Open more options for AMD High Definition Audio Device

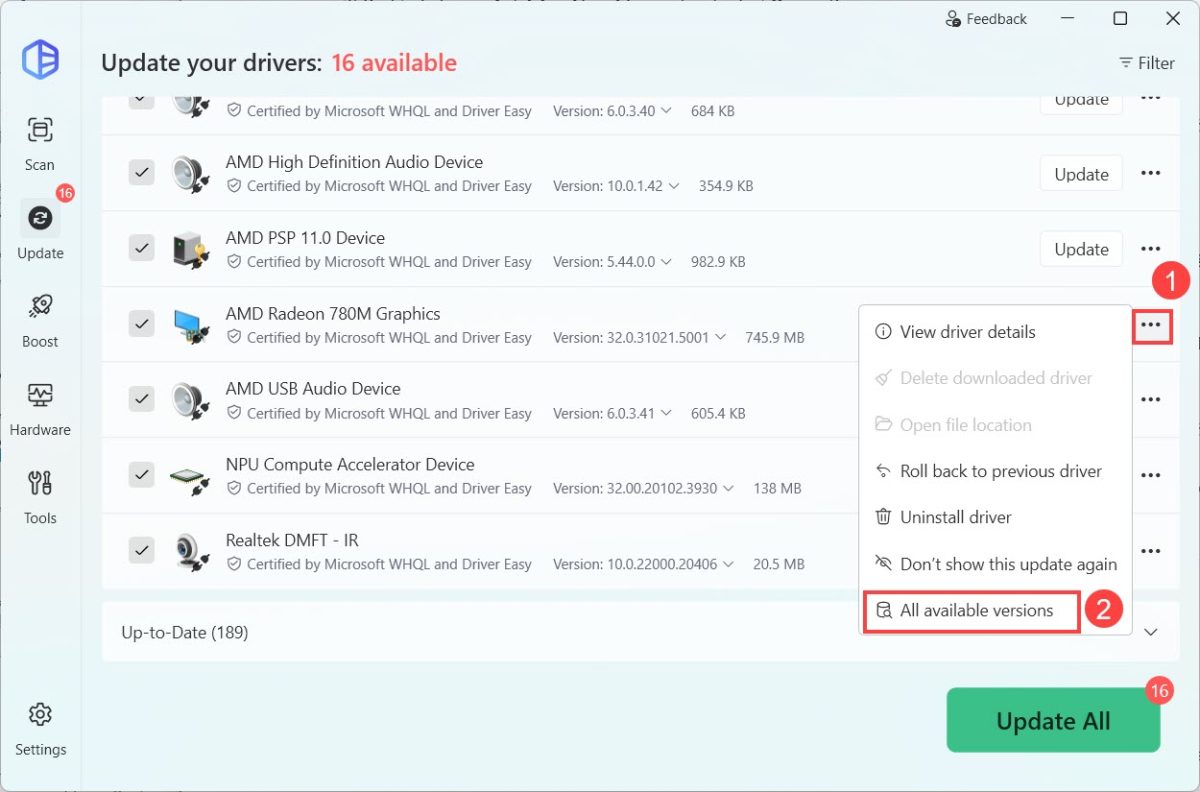[x=1151, y=174]
